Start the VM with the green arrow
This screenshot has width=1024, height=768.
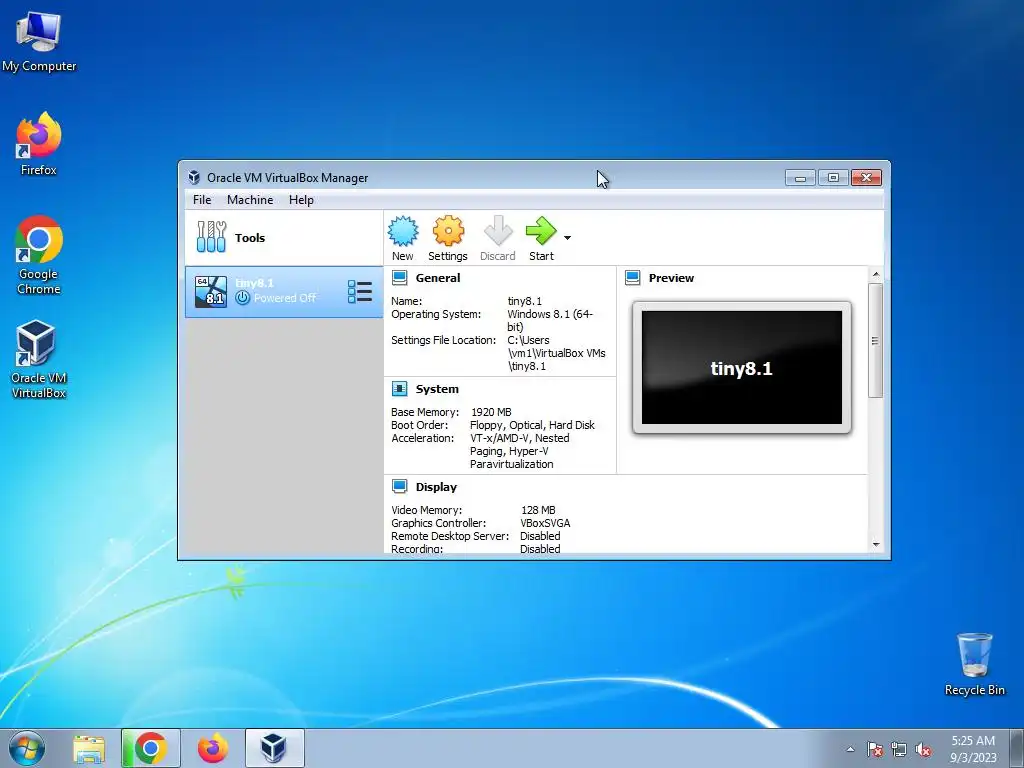[x=541, y=231]
